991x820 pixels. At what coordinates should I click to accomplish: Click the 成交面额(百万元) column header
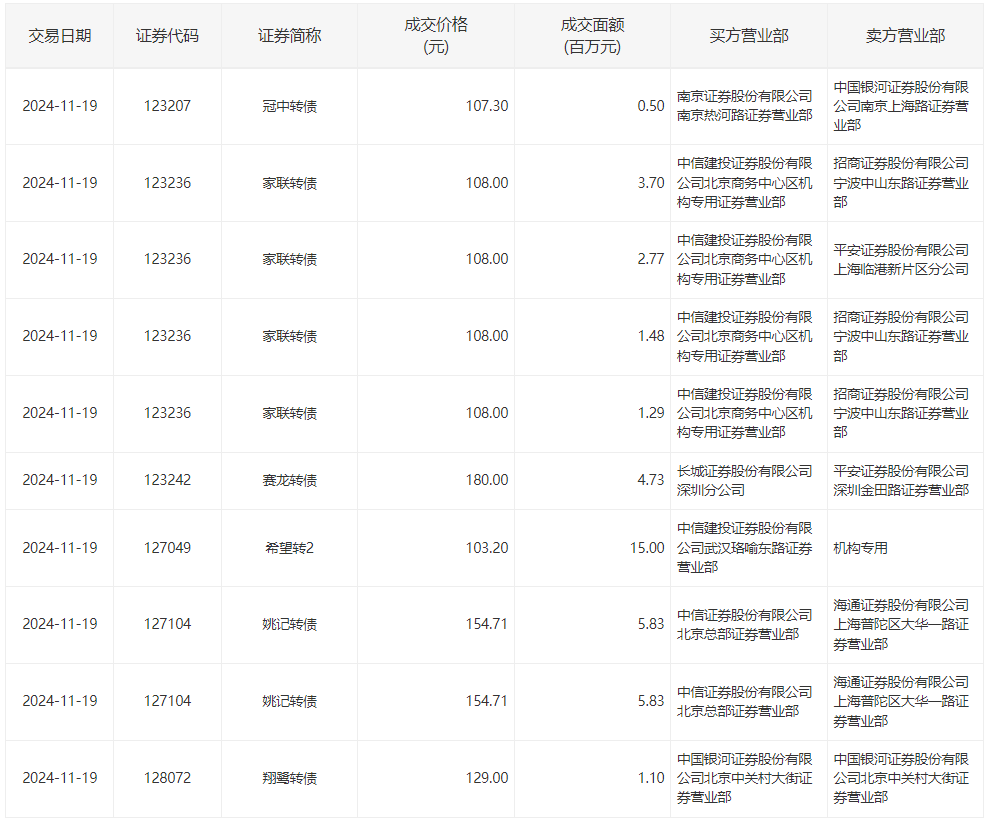(x=592, y=36)
